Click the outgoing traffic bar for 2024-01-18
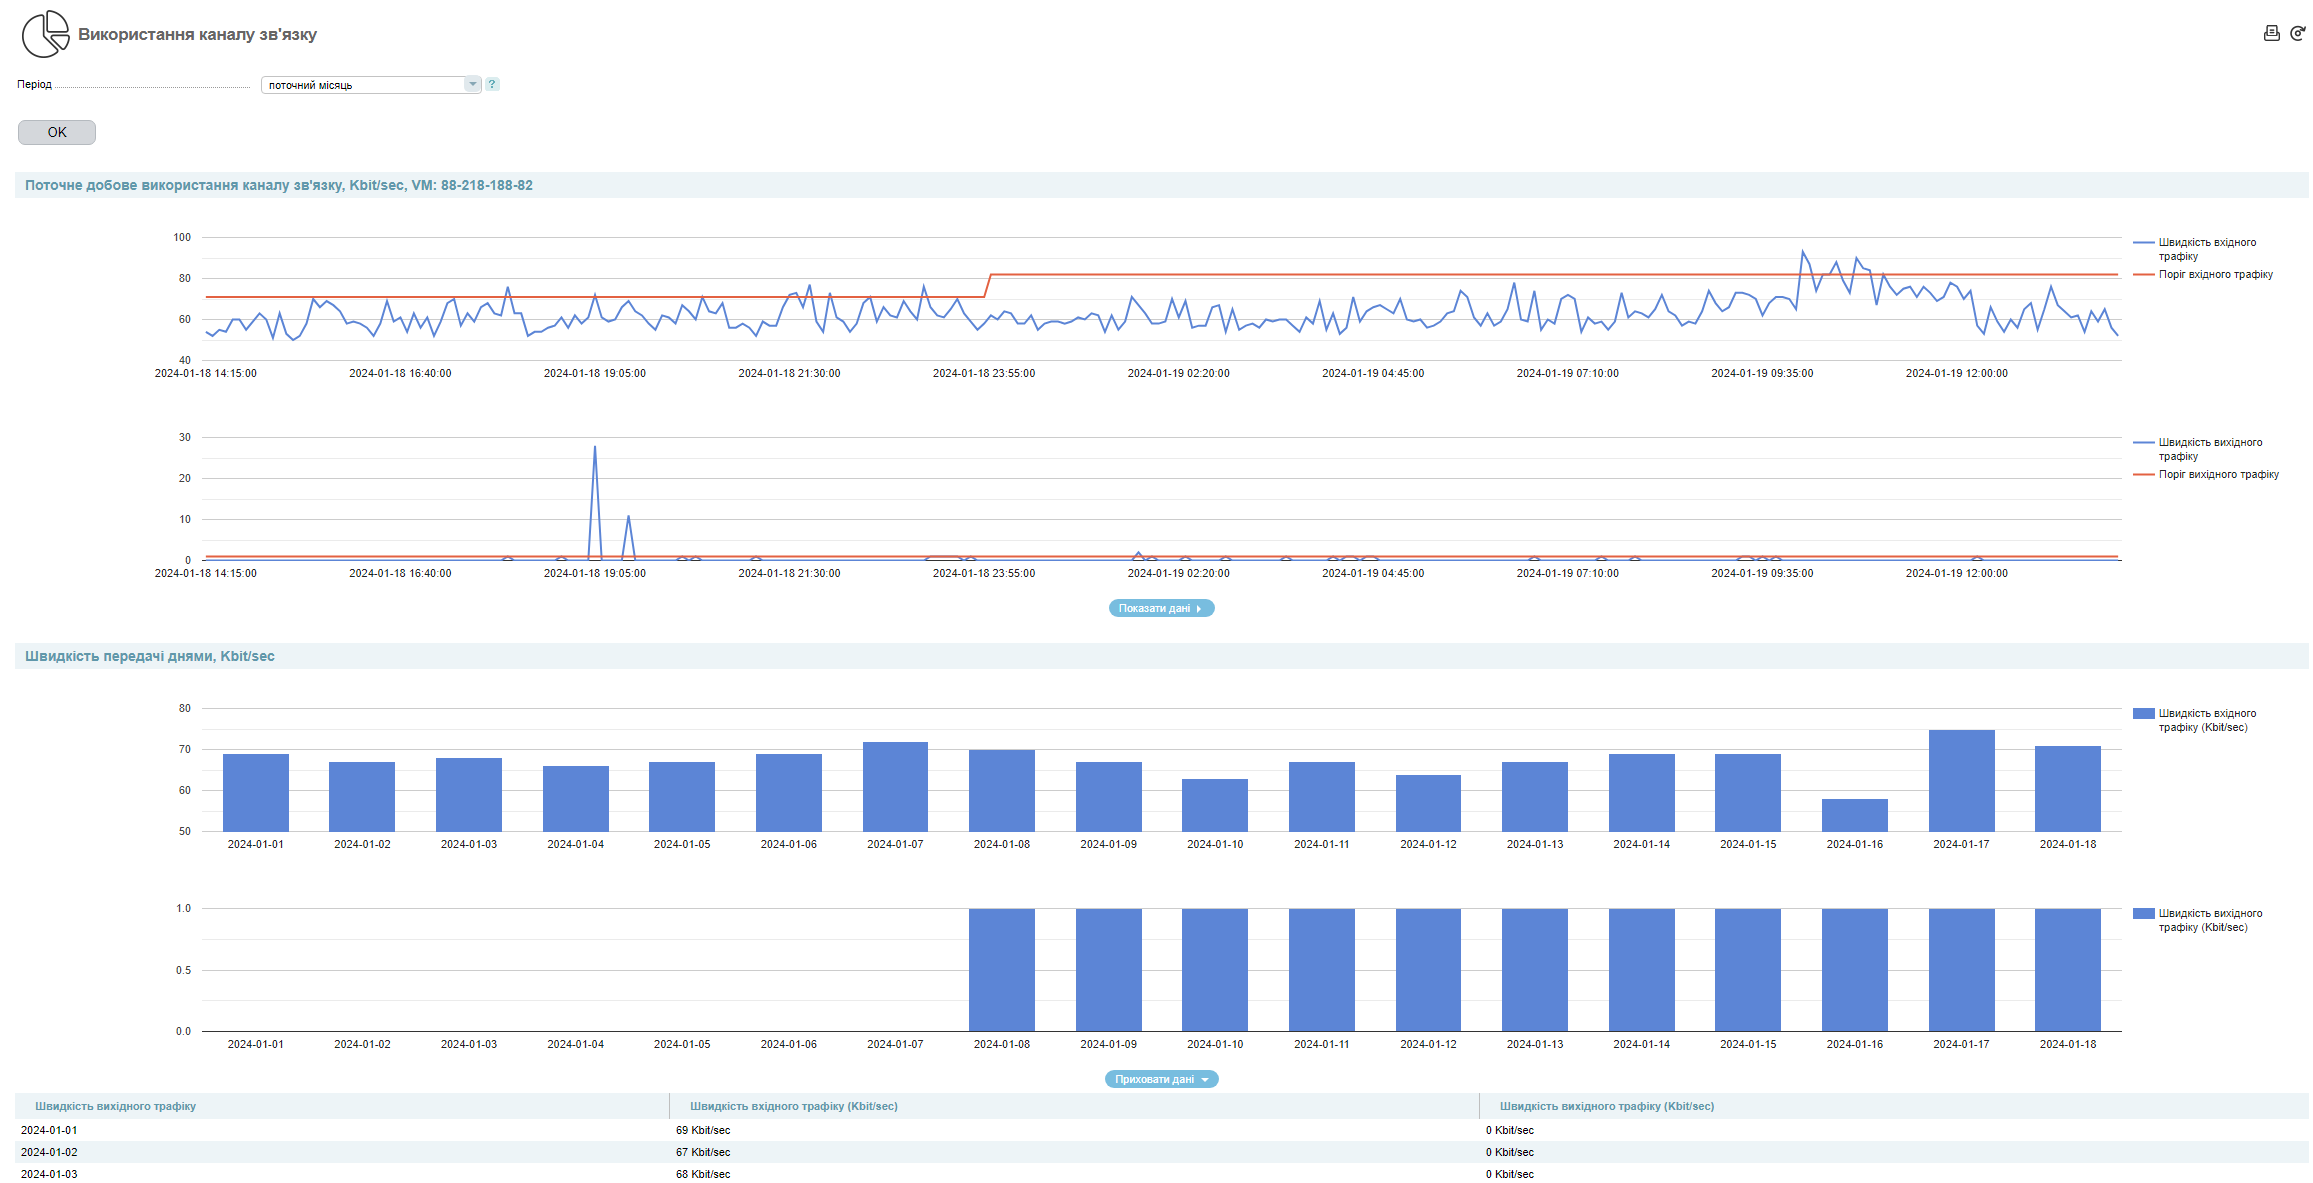2313x1183 pixels. pyautogui.click(x=2068, y=970)
